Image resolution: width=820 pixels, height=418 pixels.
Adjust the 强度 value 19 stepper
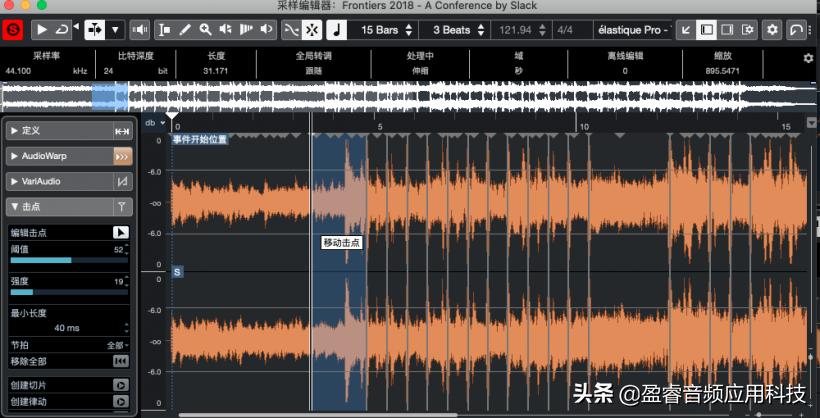coord(126,282)
